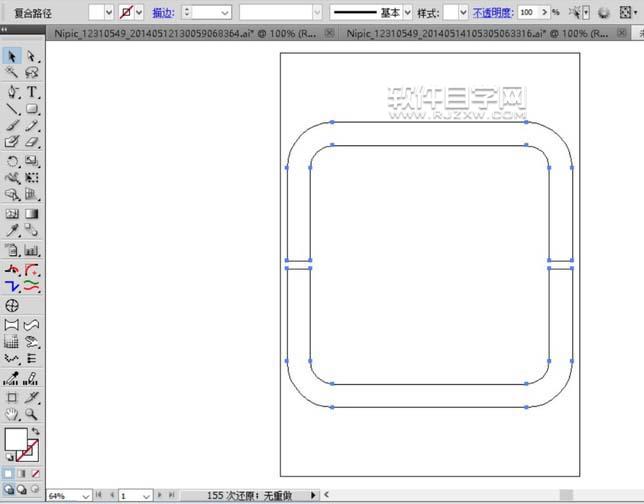Open status bar options arrow
The height and width of the screenshot is (504, 644).
(313, 495)
